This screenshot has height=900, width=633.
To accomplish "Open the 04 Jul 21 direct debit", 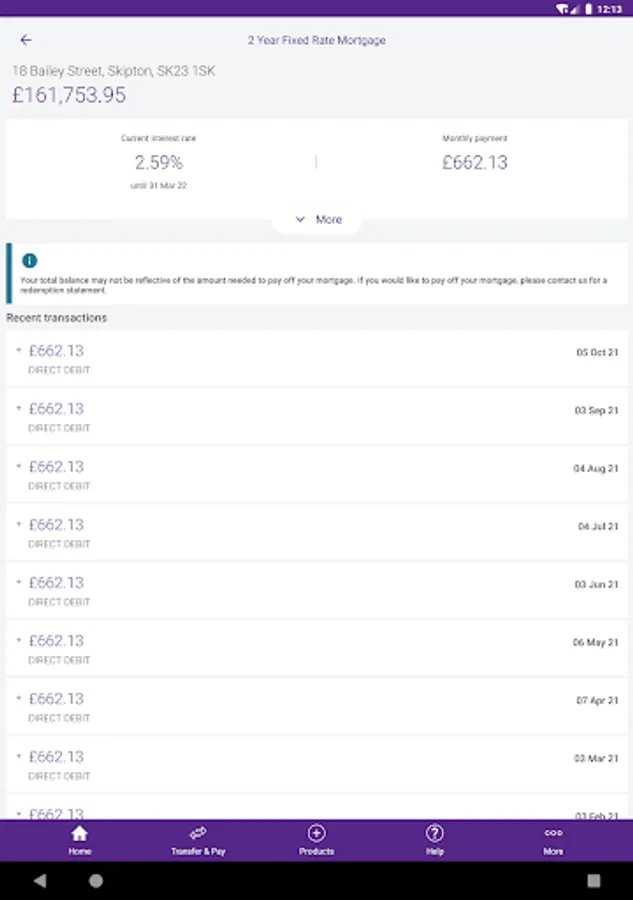I will [316, 533].
